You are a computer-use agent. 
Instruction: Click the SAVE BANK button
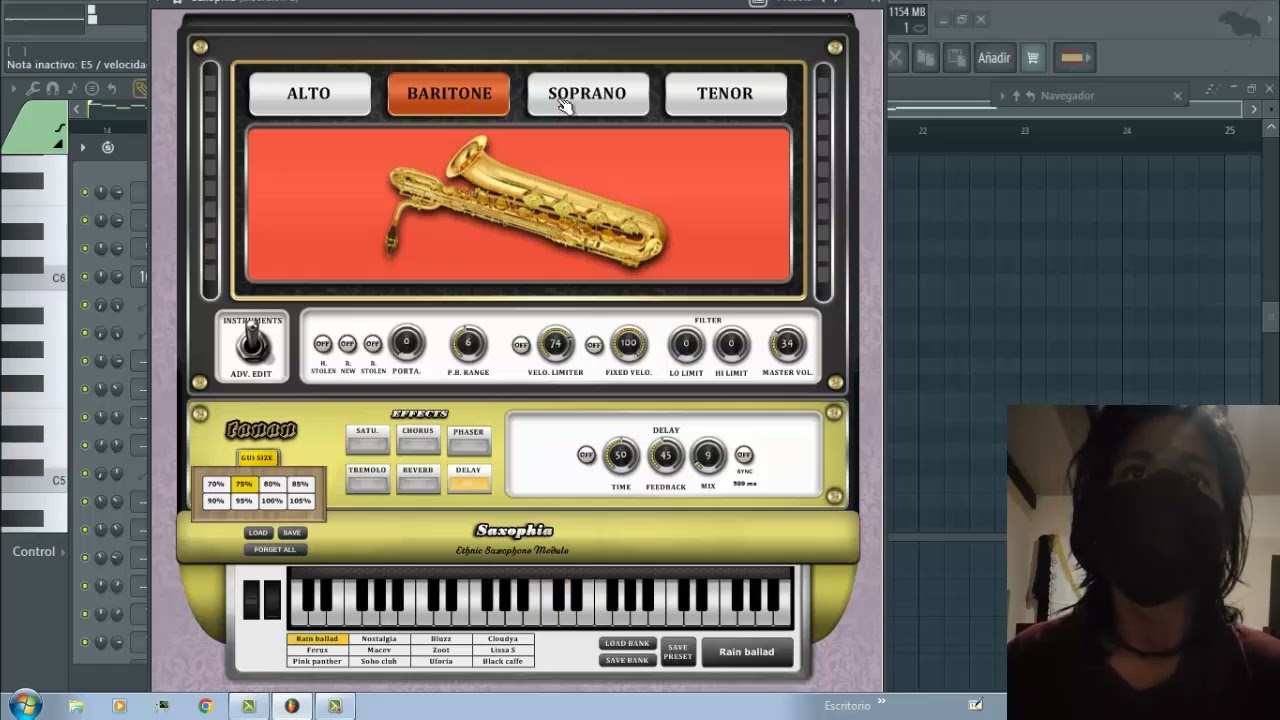627,660
